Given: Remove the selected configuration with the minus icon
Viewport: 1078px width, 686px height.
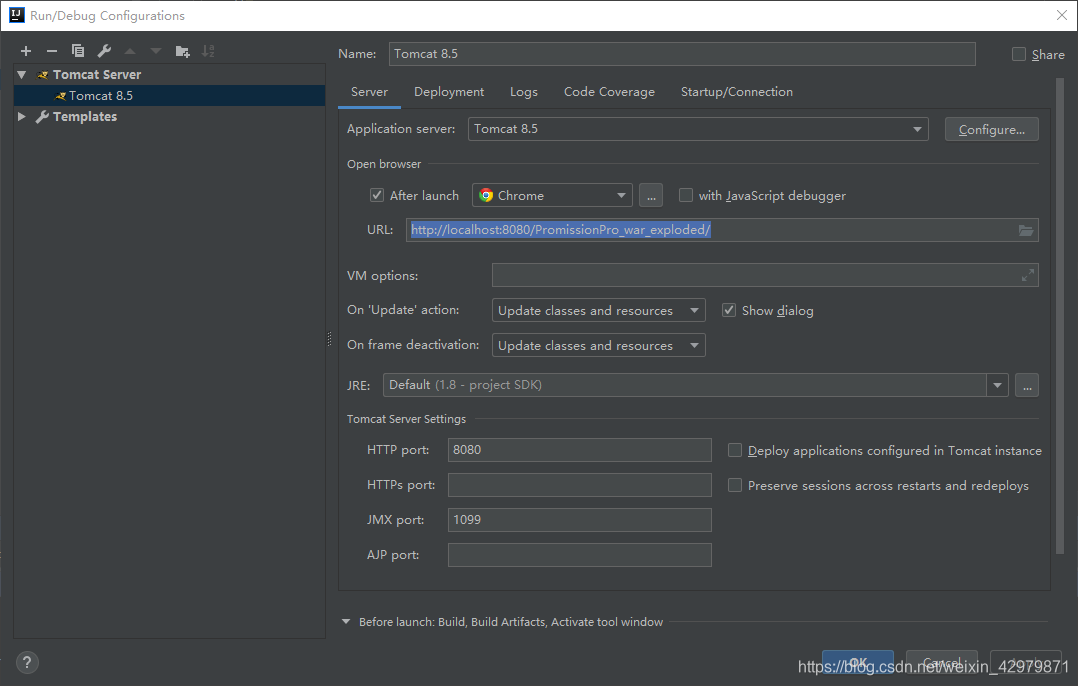Looking at the screenshot, I should tap(52, 51).
